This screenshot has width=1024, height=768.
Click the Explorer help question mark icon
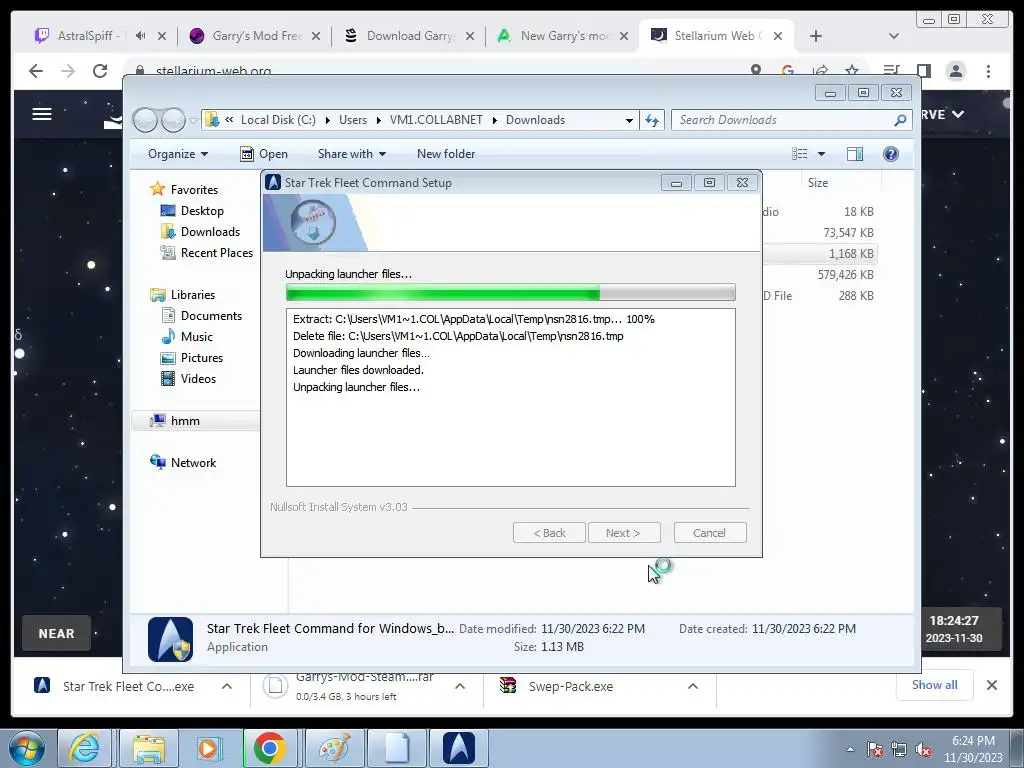[x=891, y=153]
